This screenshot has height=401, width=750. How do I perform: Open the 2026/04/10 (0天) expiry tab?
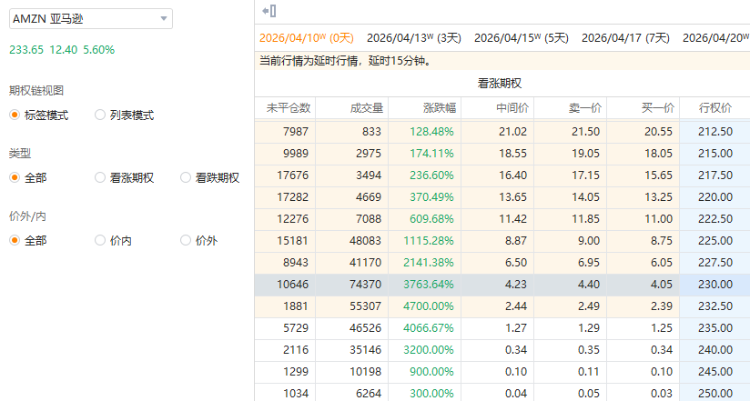coord(307,38)
